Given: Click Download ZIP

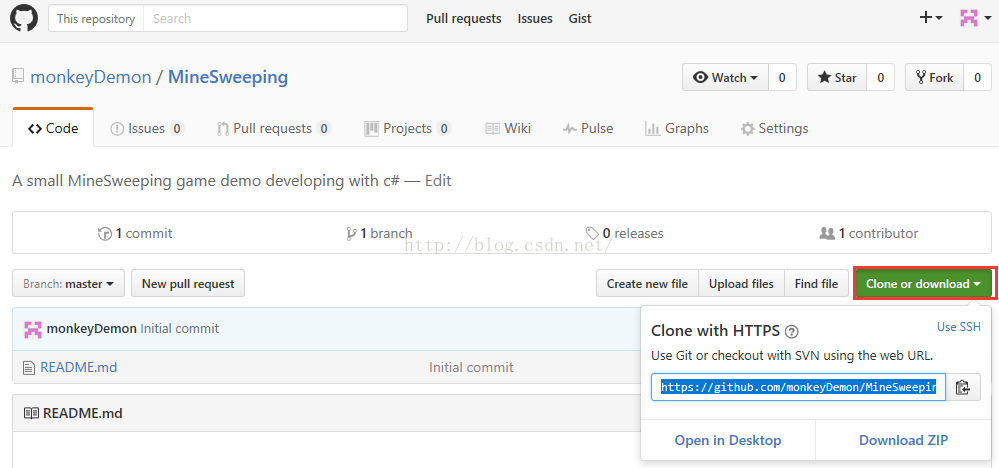Looking at the screenshot, I should pyautogui.click(x=903, y=440).
